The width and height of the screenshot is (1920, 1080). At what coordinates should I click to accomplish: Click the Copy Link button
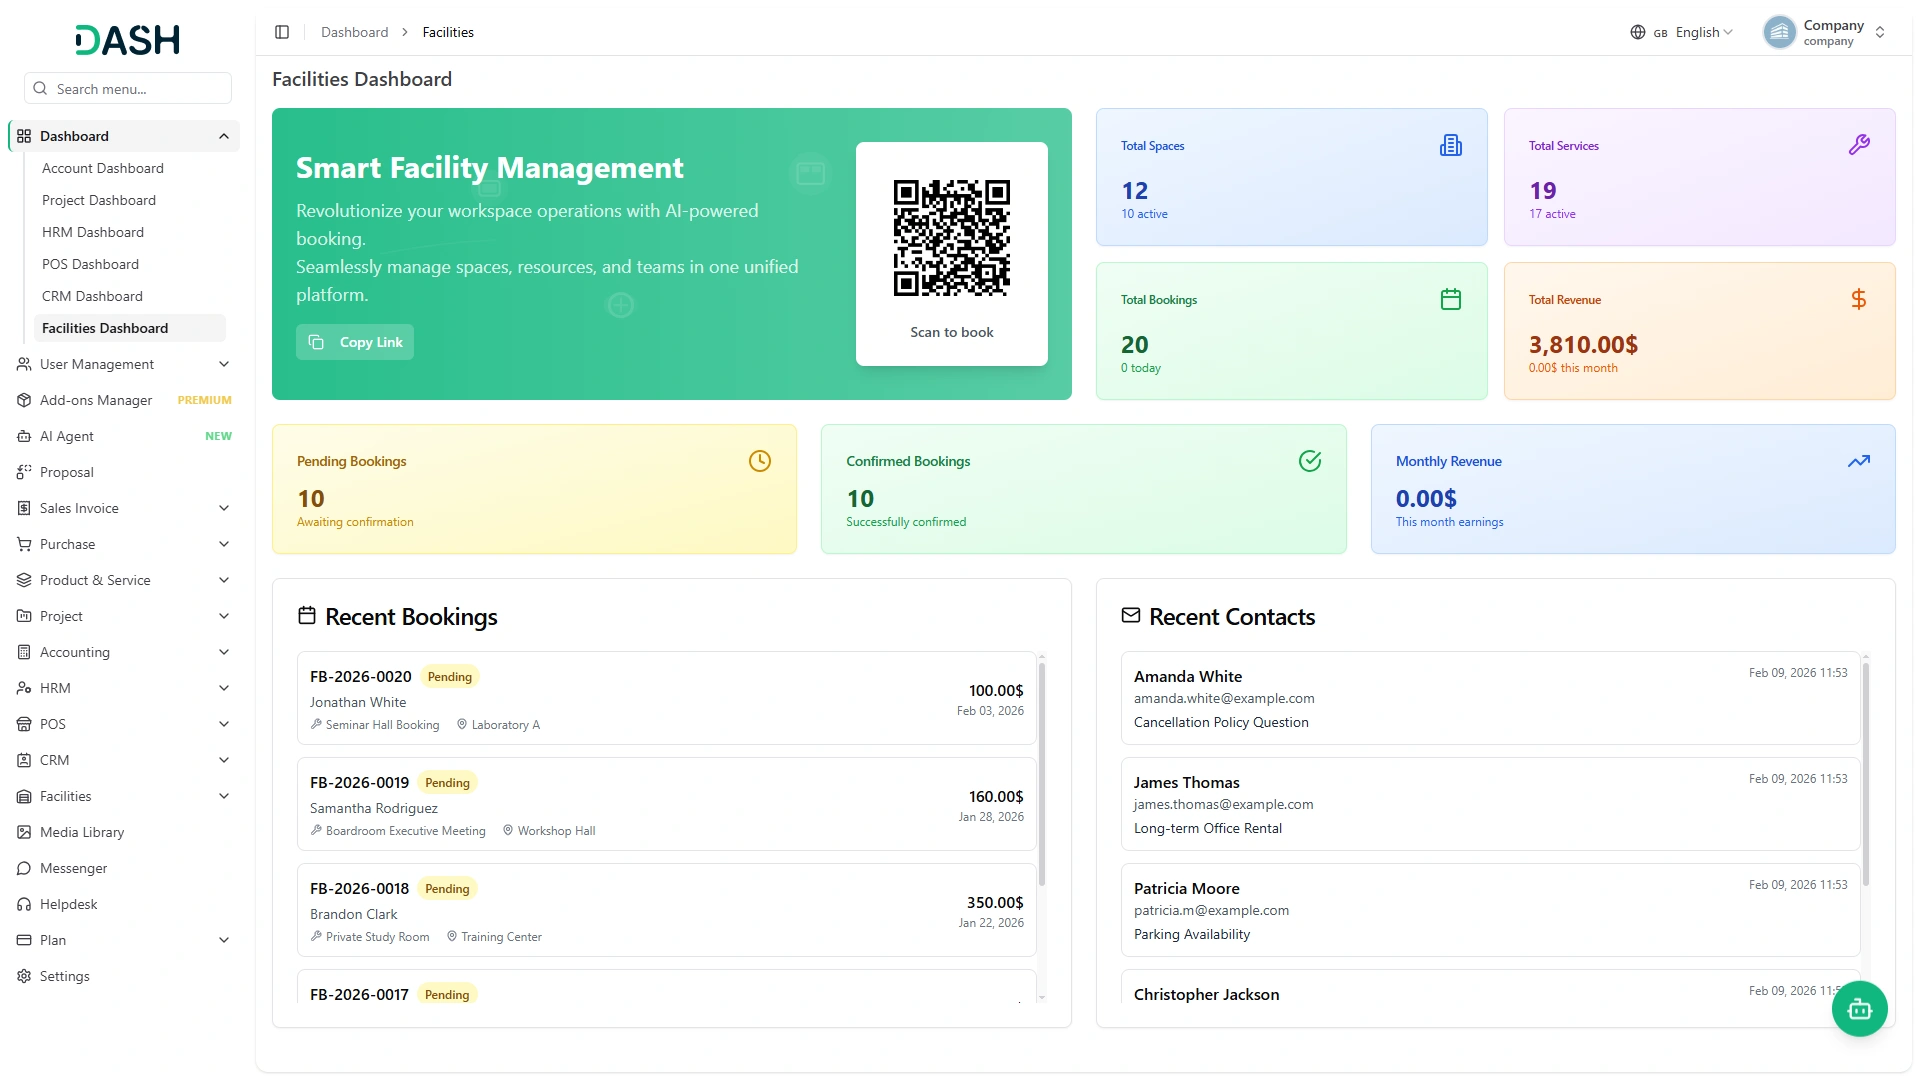coord(355,342)
